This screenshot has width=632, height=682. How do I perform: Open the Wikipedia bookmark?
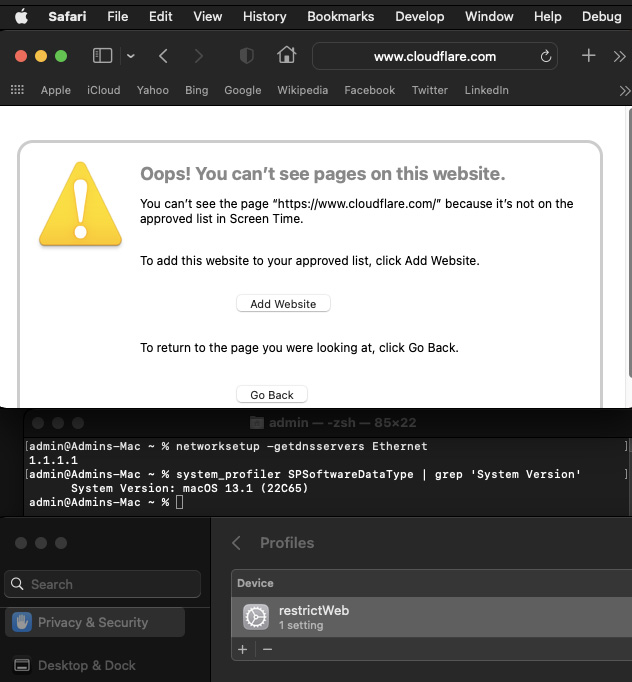point(303,90)
